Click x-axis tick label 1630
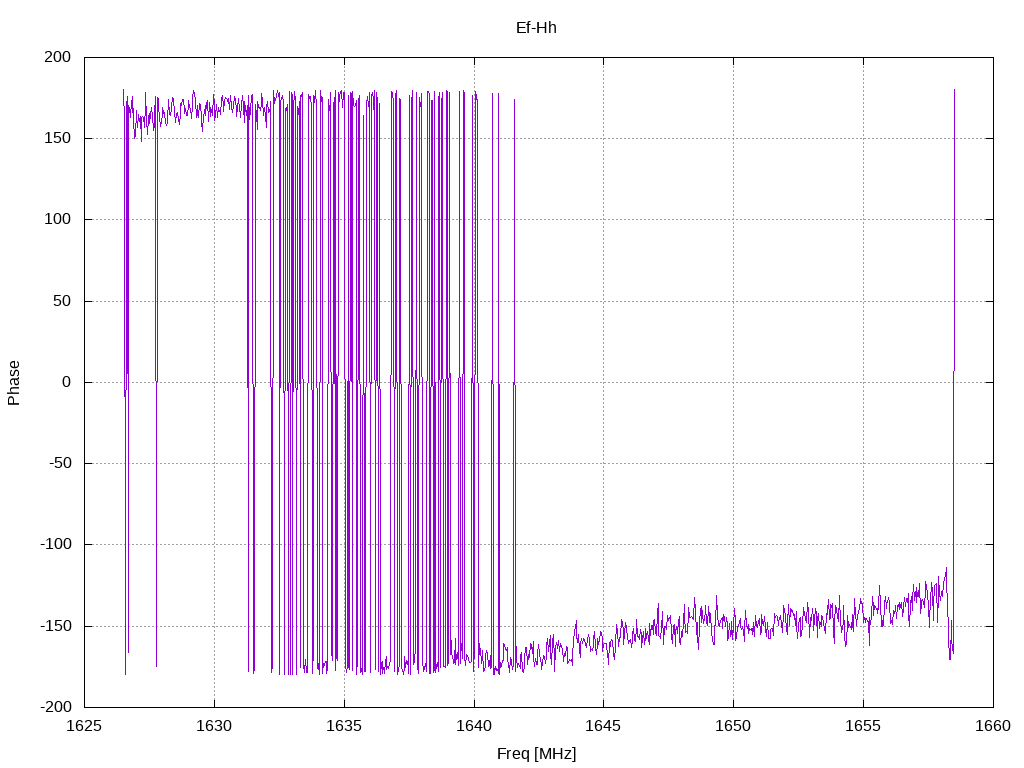Image resolution: width=1024 pixels, height=768 pixels. pyautogui.click(x=214, y=726)
